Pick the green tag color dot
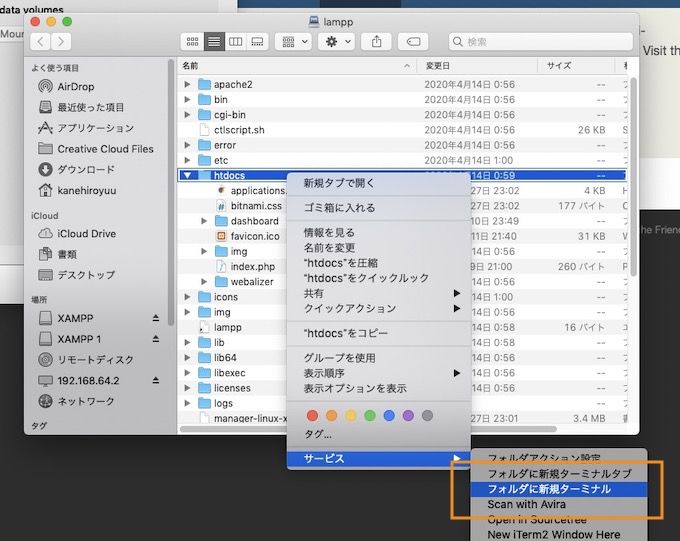The width and height of the screenshot is (680, 541). (370, 415)
